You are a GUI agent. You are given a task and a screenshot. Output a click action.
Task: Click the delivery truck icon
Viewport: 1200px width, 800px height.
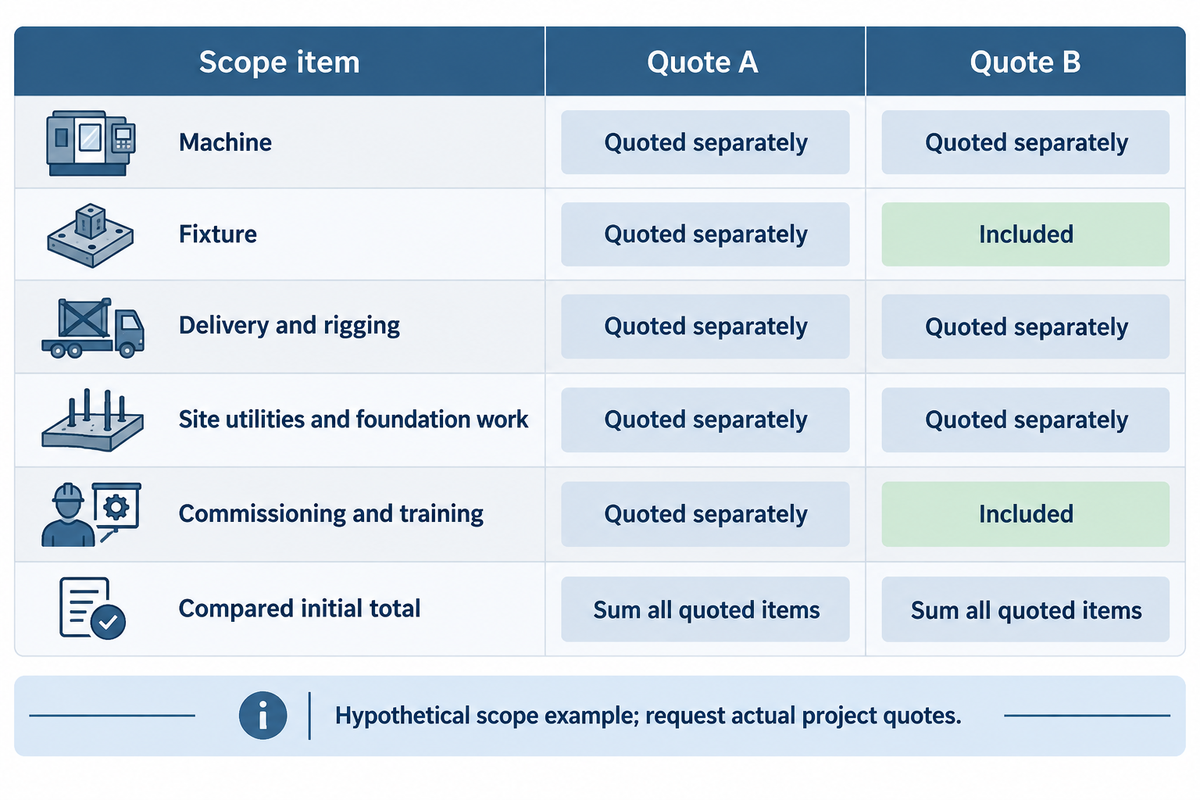(x=92, y=327)
